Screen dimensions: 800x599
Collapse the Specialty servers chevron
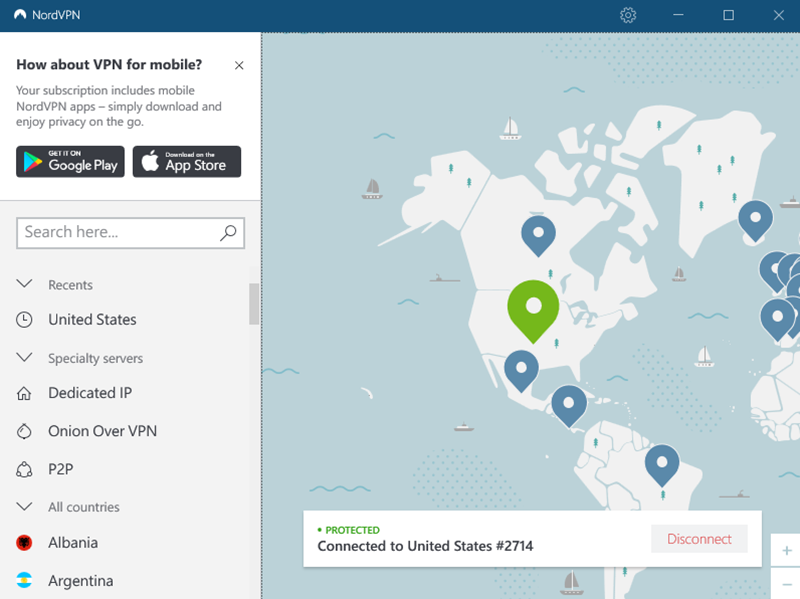tap(24, 357)
